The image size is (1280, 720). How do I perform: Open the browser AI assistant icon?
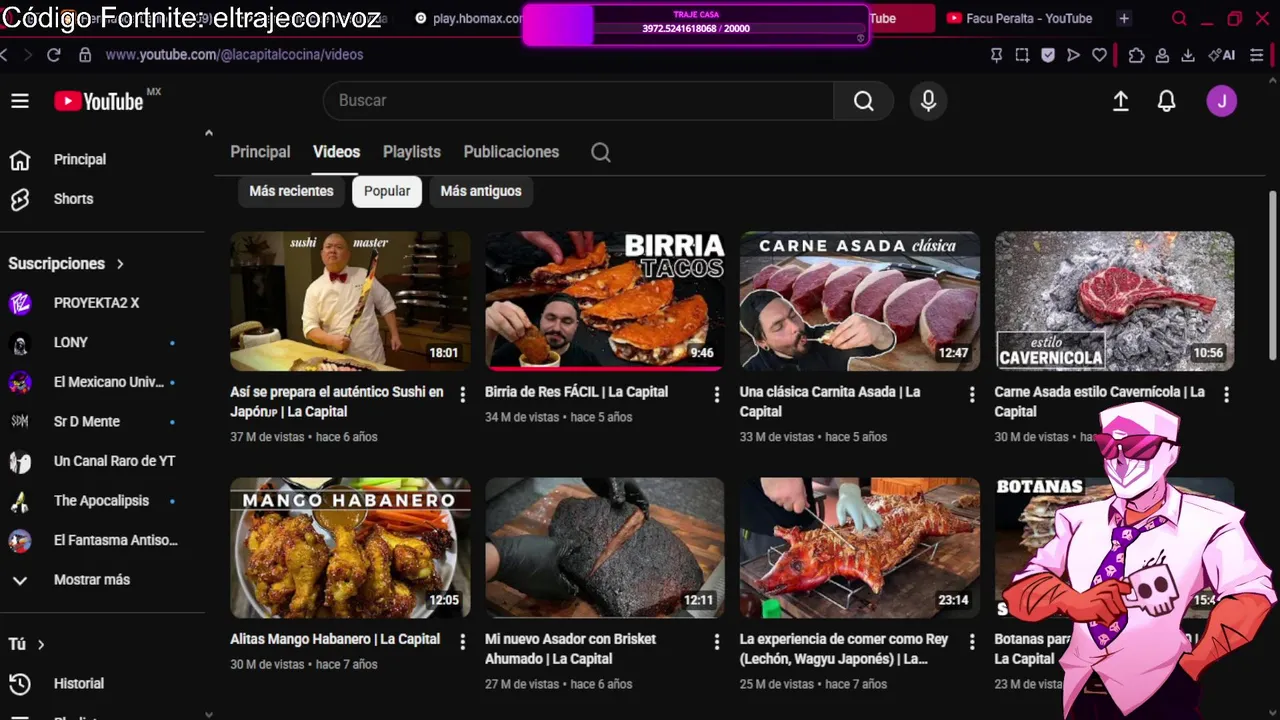coord(1221,55)
